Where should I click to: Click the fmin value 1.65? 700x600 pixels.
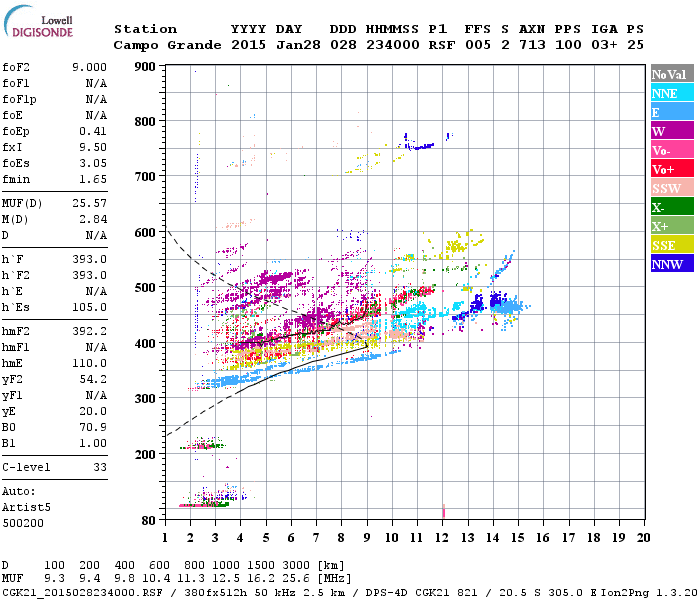click(x=93, y=179)
